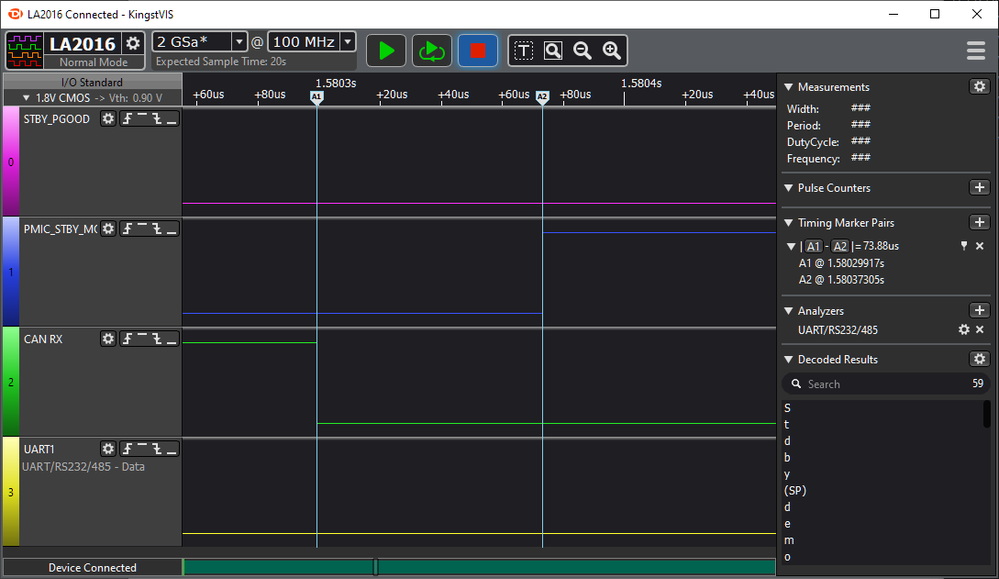Collapse the Pulse Counters section

click(789, 188)
